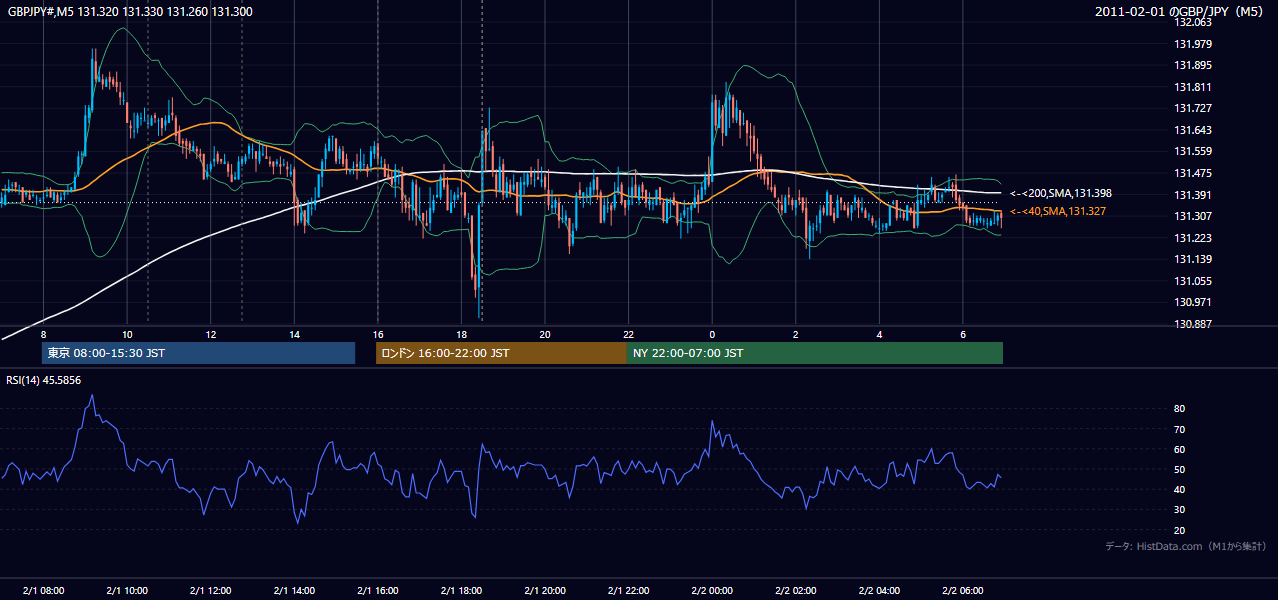
Task: Click the HistData.com data source credit
Action: [x=1186, y=546]
